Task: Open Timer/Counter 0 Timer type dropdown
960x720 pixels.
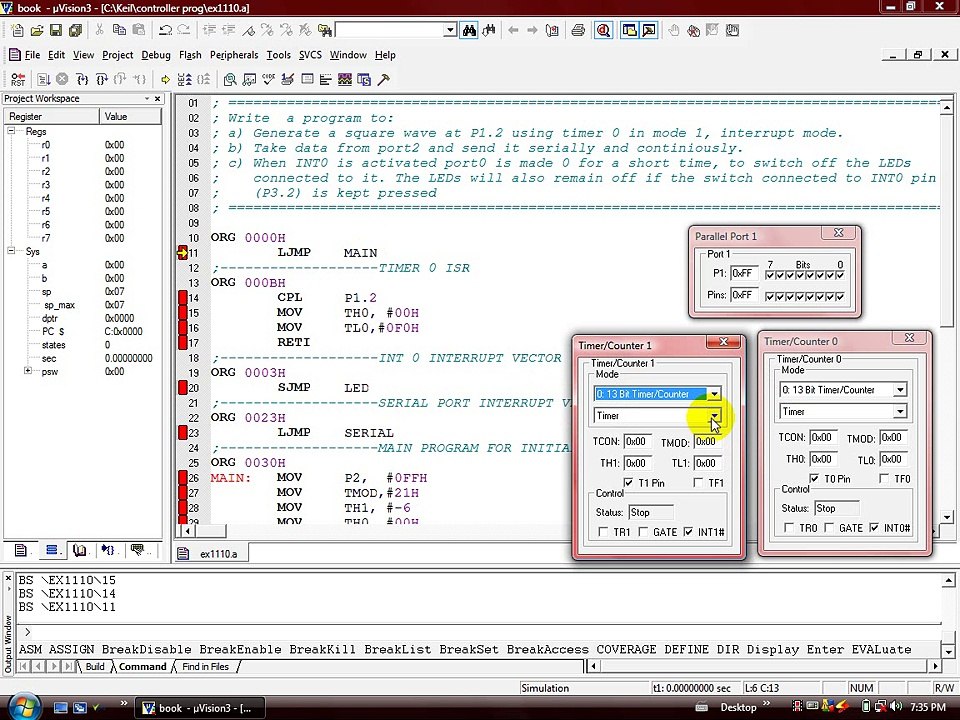Action: [900, 412]
